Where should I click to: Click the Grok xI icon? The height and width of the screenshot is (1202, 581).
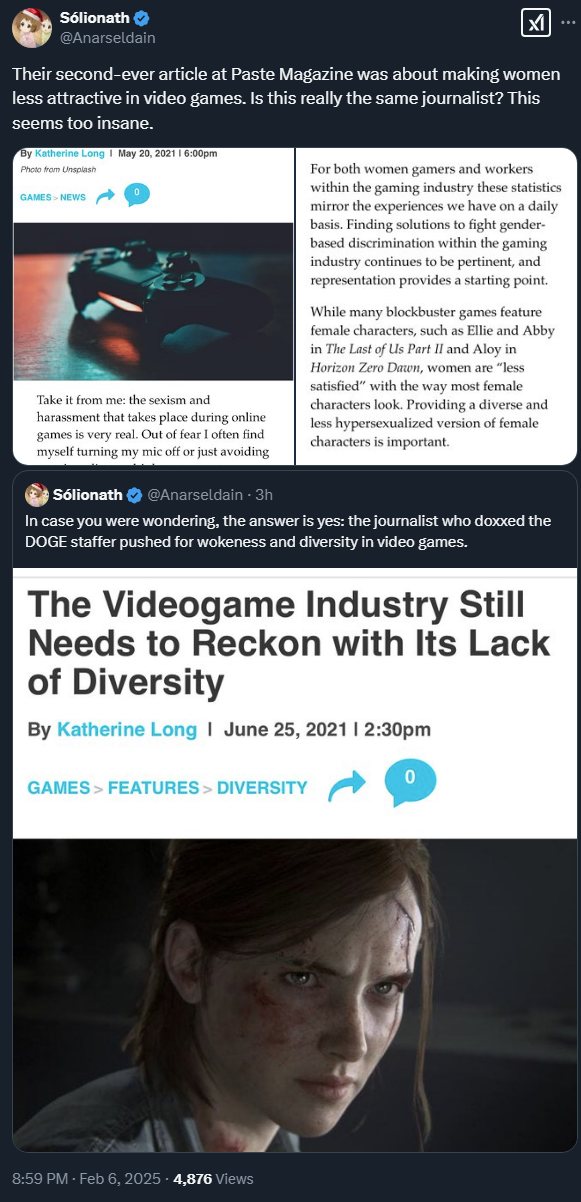click(536, 23)
